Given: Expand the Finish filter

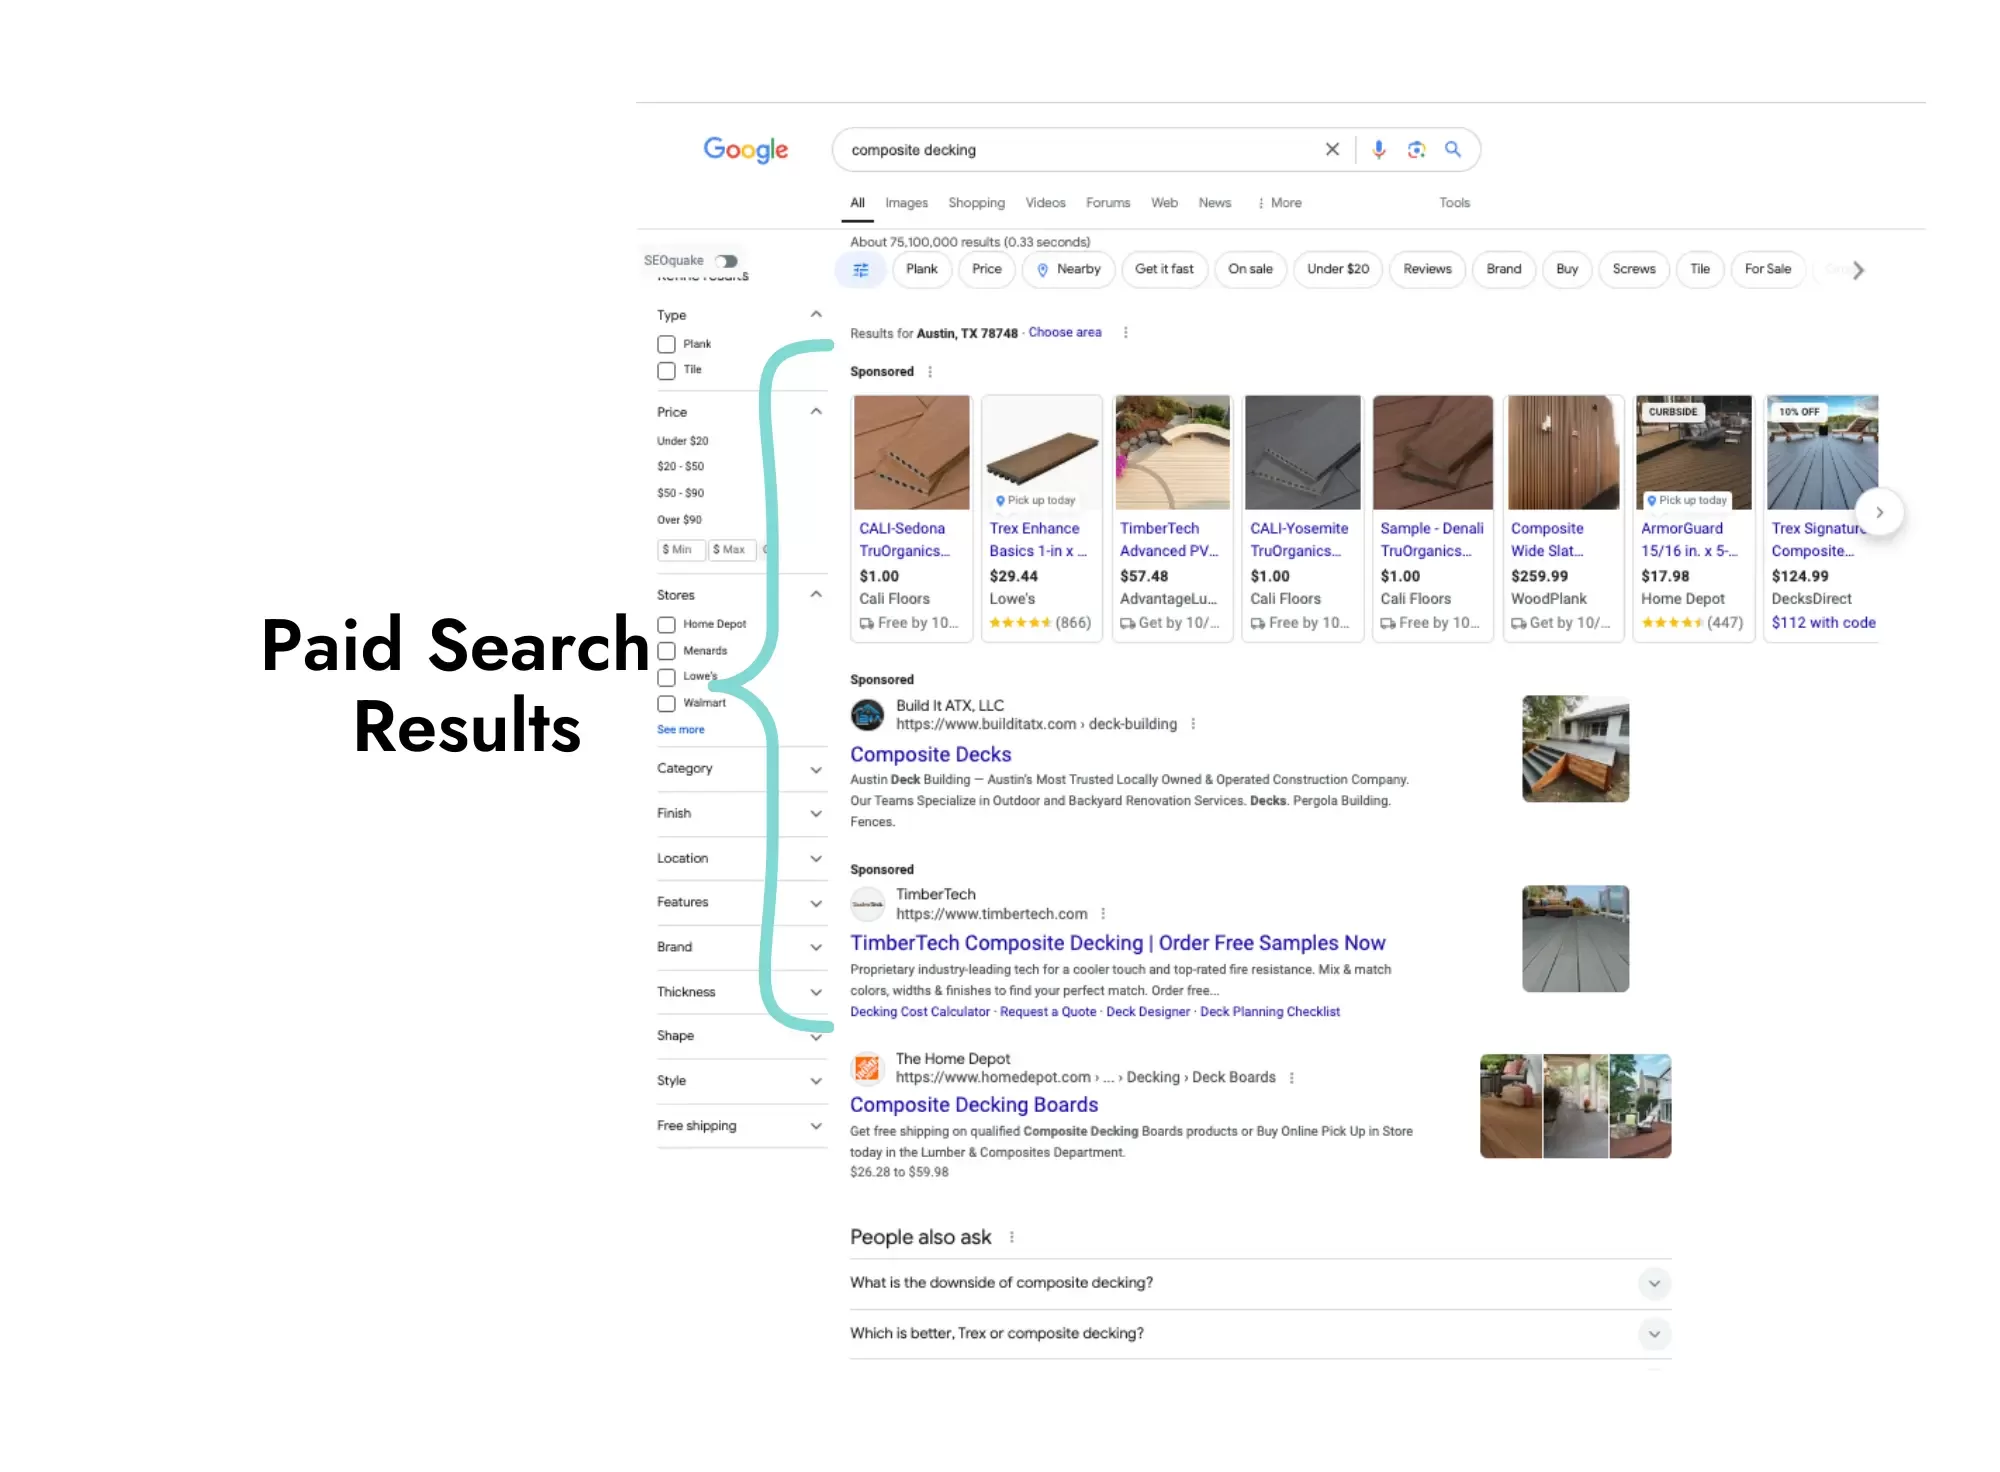Looking at the screenshot, I should pyautogui.click(x=816, y=814).
